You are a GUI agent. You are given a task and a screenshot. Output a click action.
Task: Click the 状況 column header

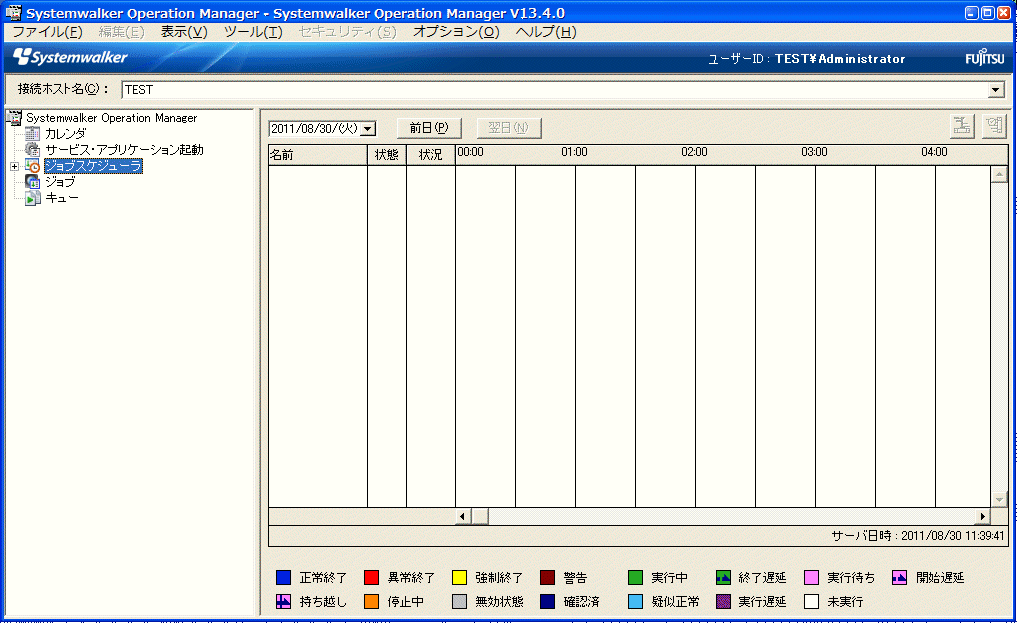431,155
